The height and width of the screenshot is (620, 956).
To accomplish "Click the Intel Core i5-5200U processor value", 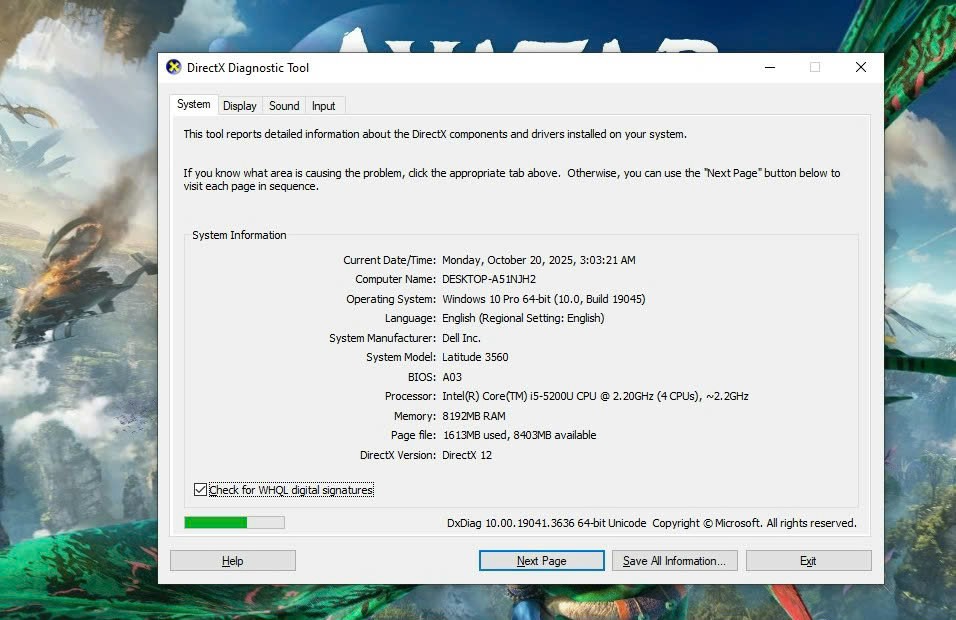I will pyautogui.click(x=595, y=396).
